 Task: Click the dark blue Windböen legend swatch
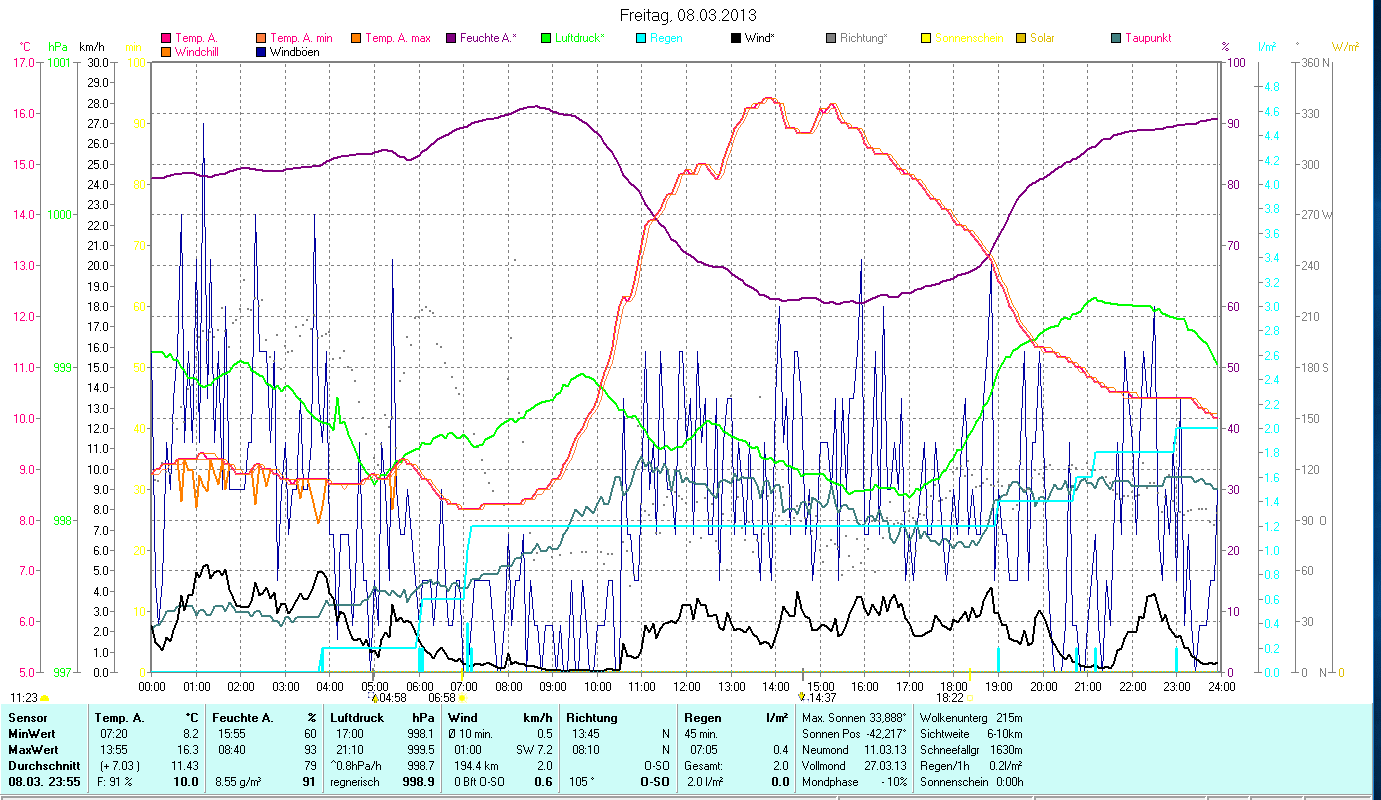tap(262, 51)
